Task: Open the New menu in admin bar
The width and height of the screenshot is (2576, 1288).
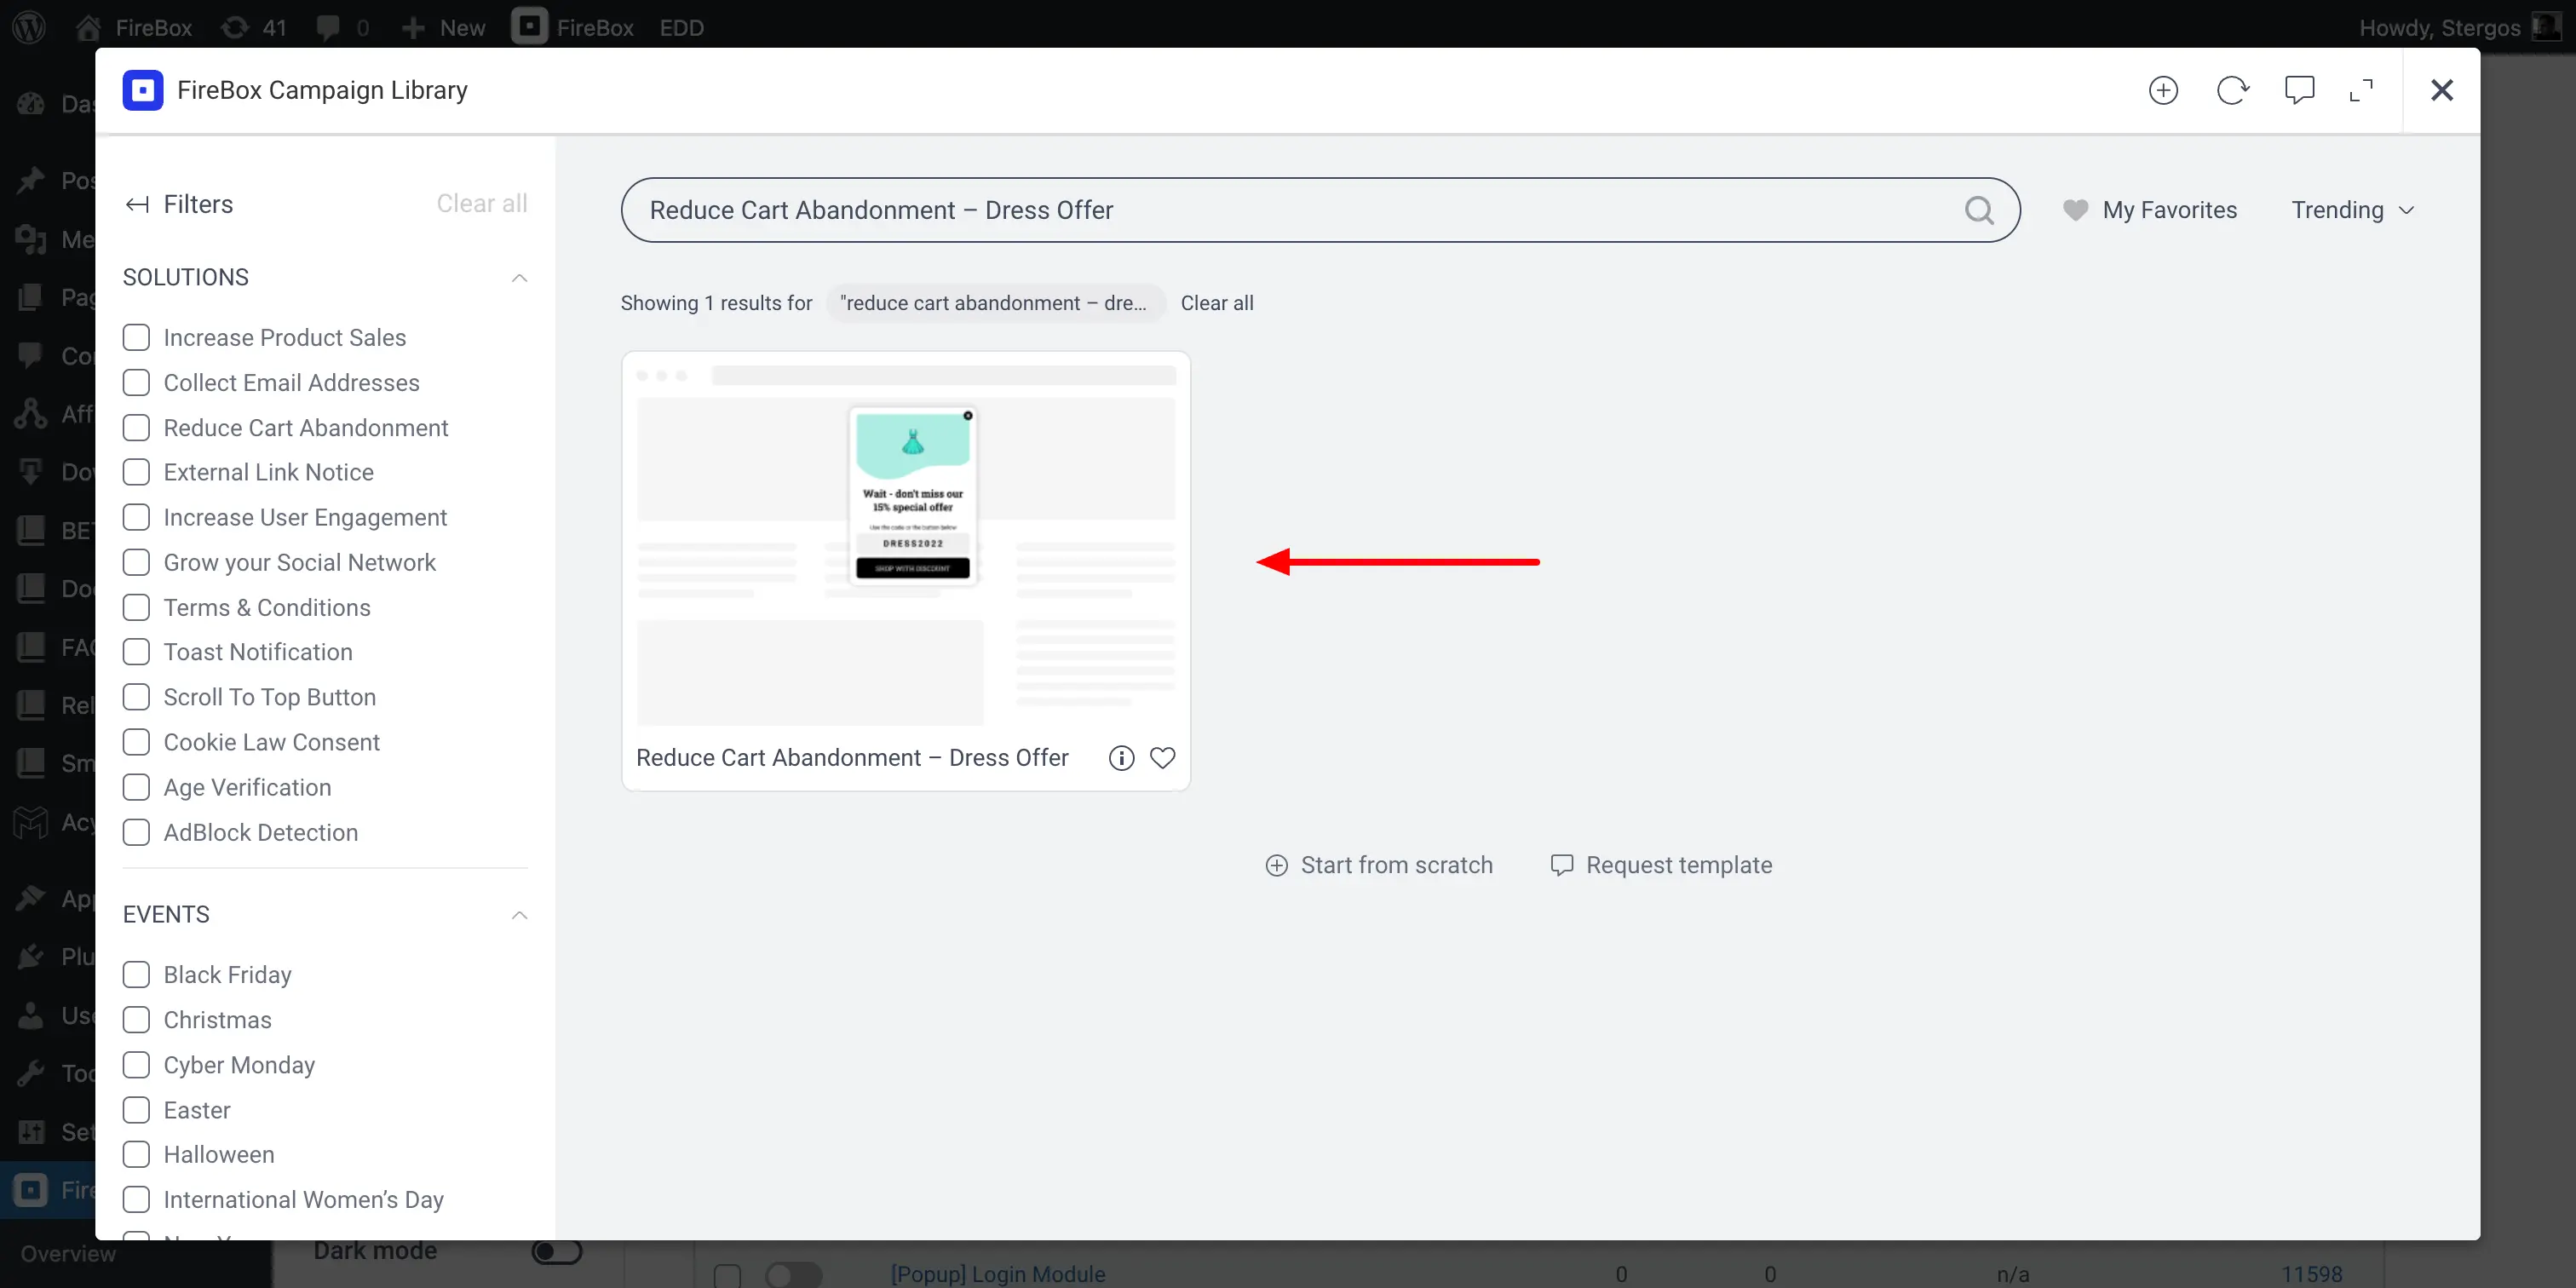Action: pyautogui.click(x=444, y=27)
